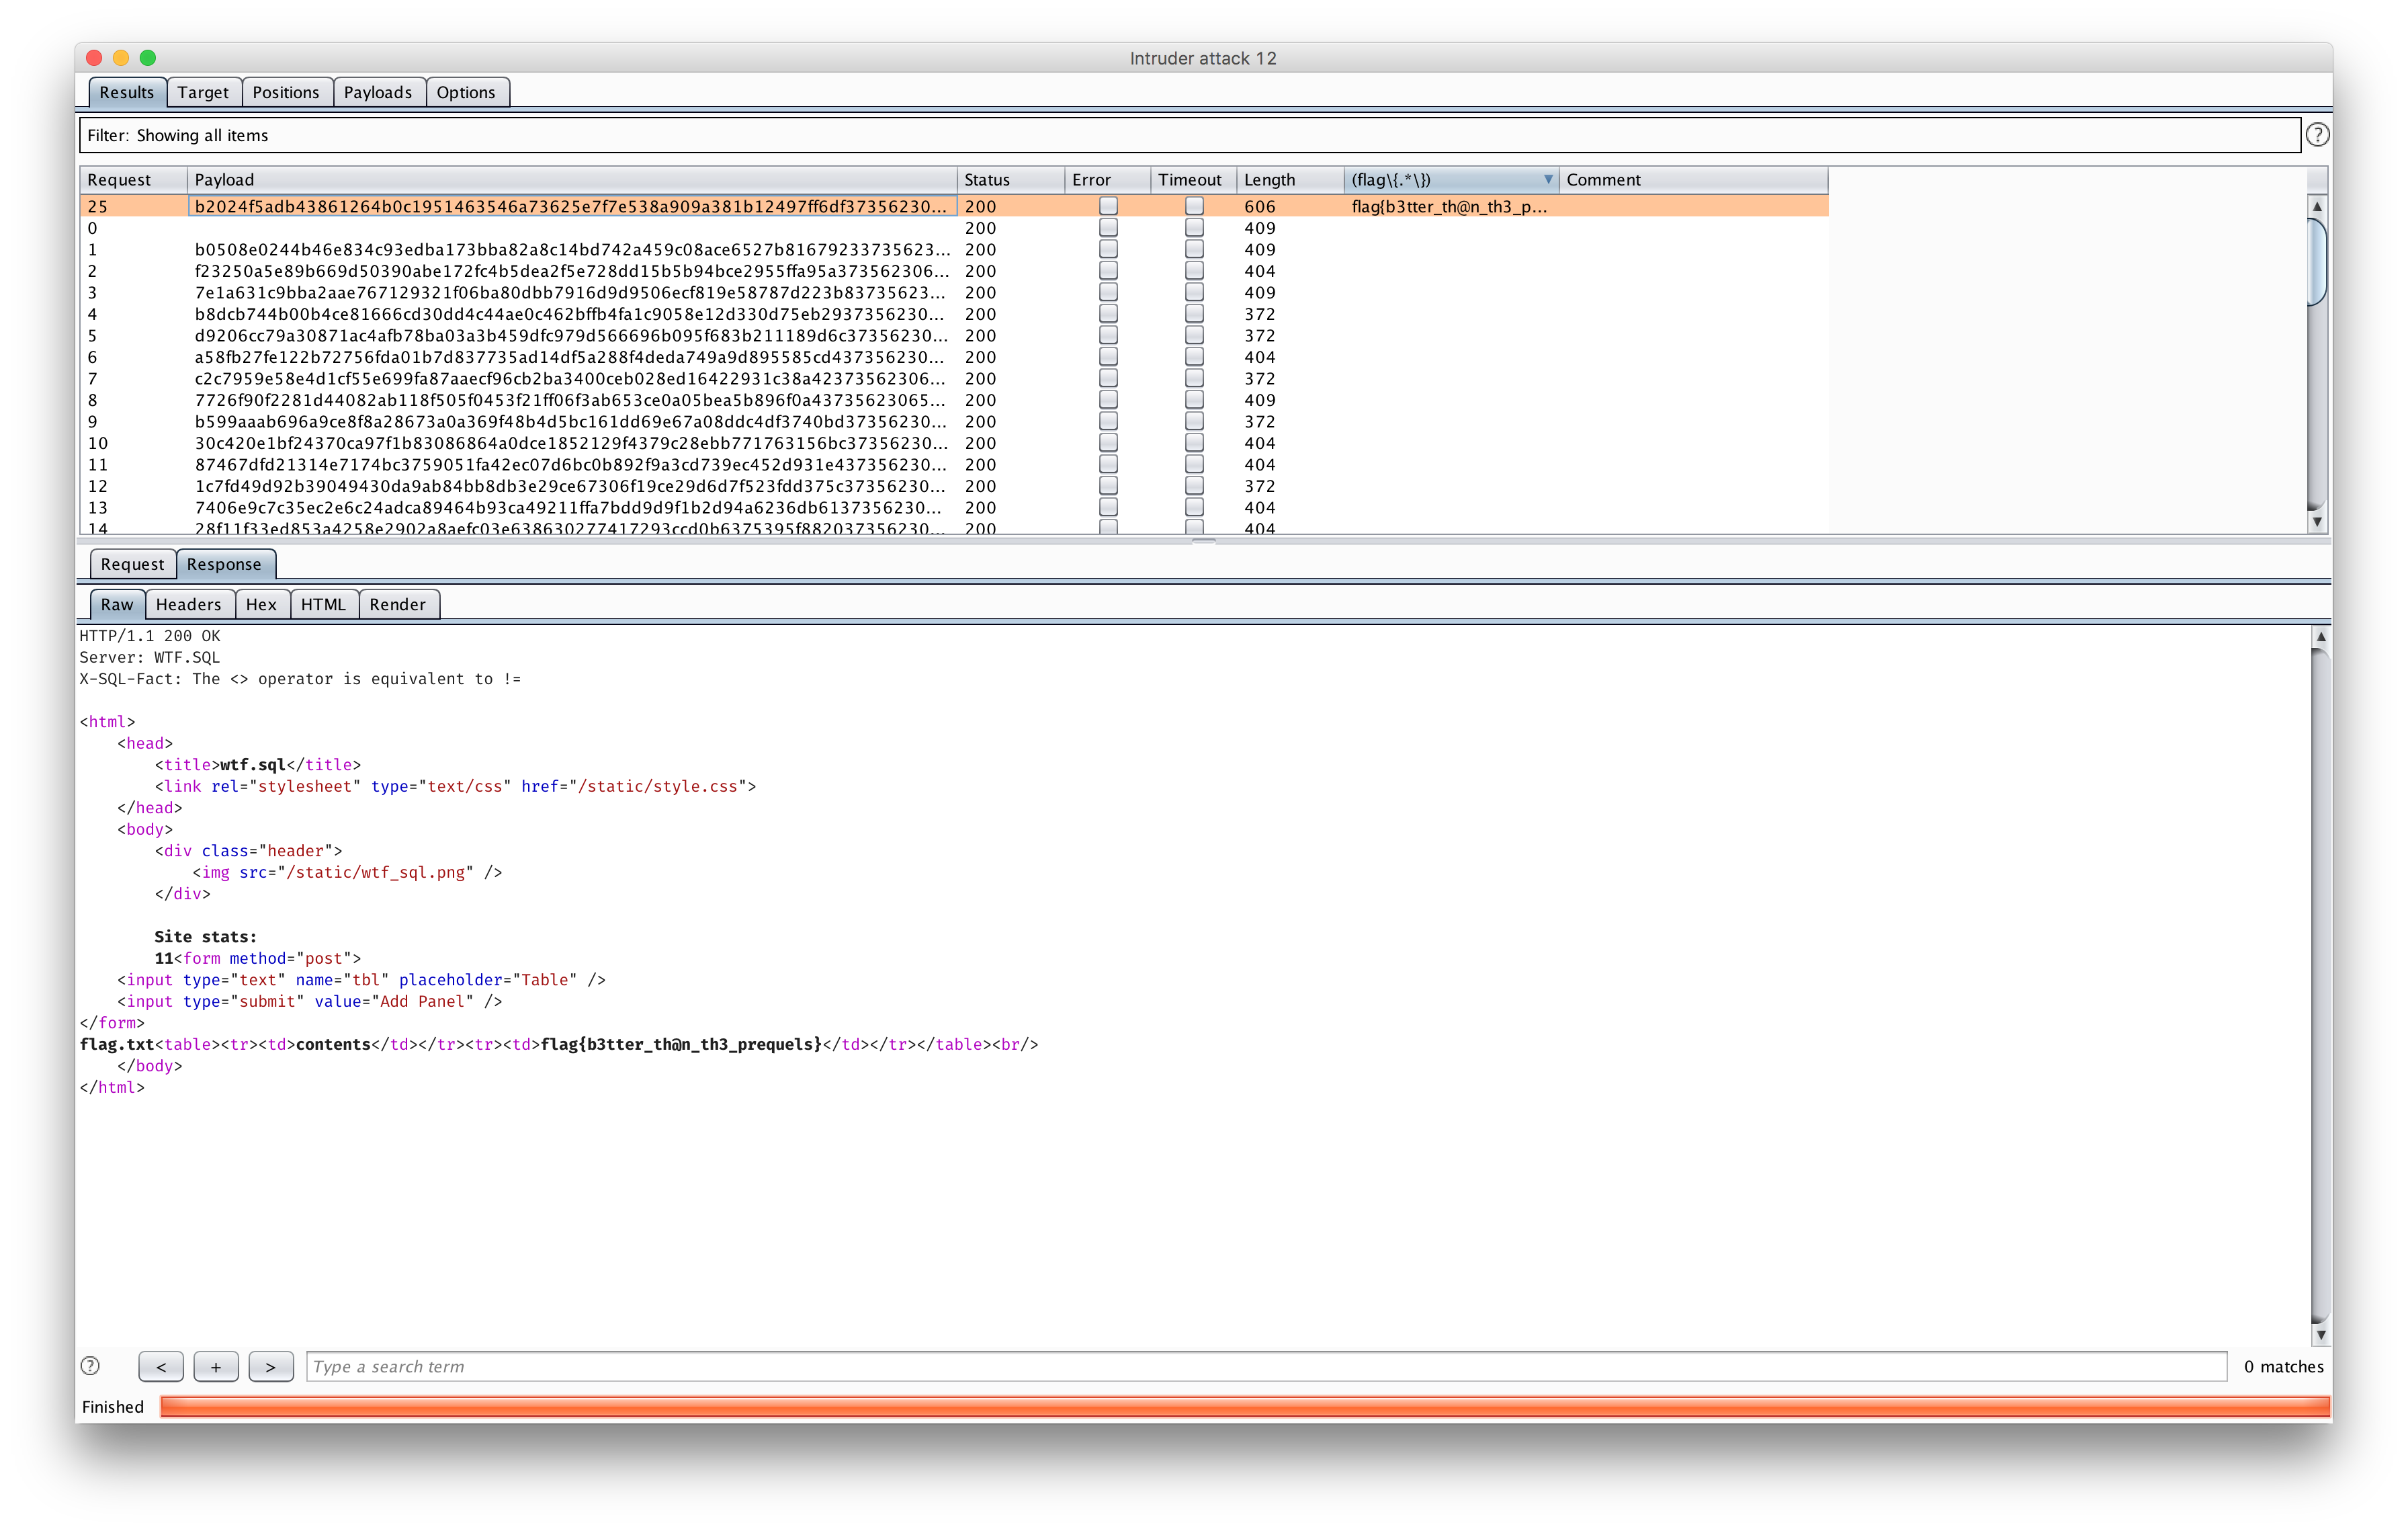Toggle Error checkbox on request 25 row
2408x1531 pixels.
coord(1108,206)
